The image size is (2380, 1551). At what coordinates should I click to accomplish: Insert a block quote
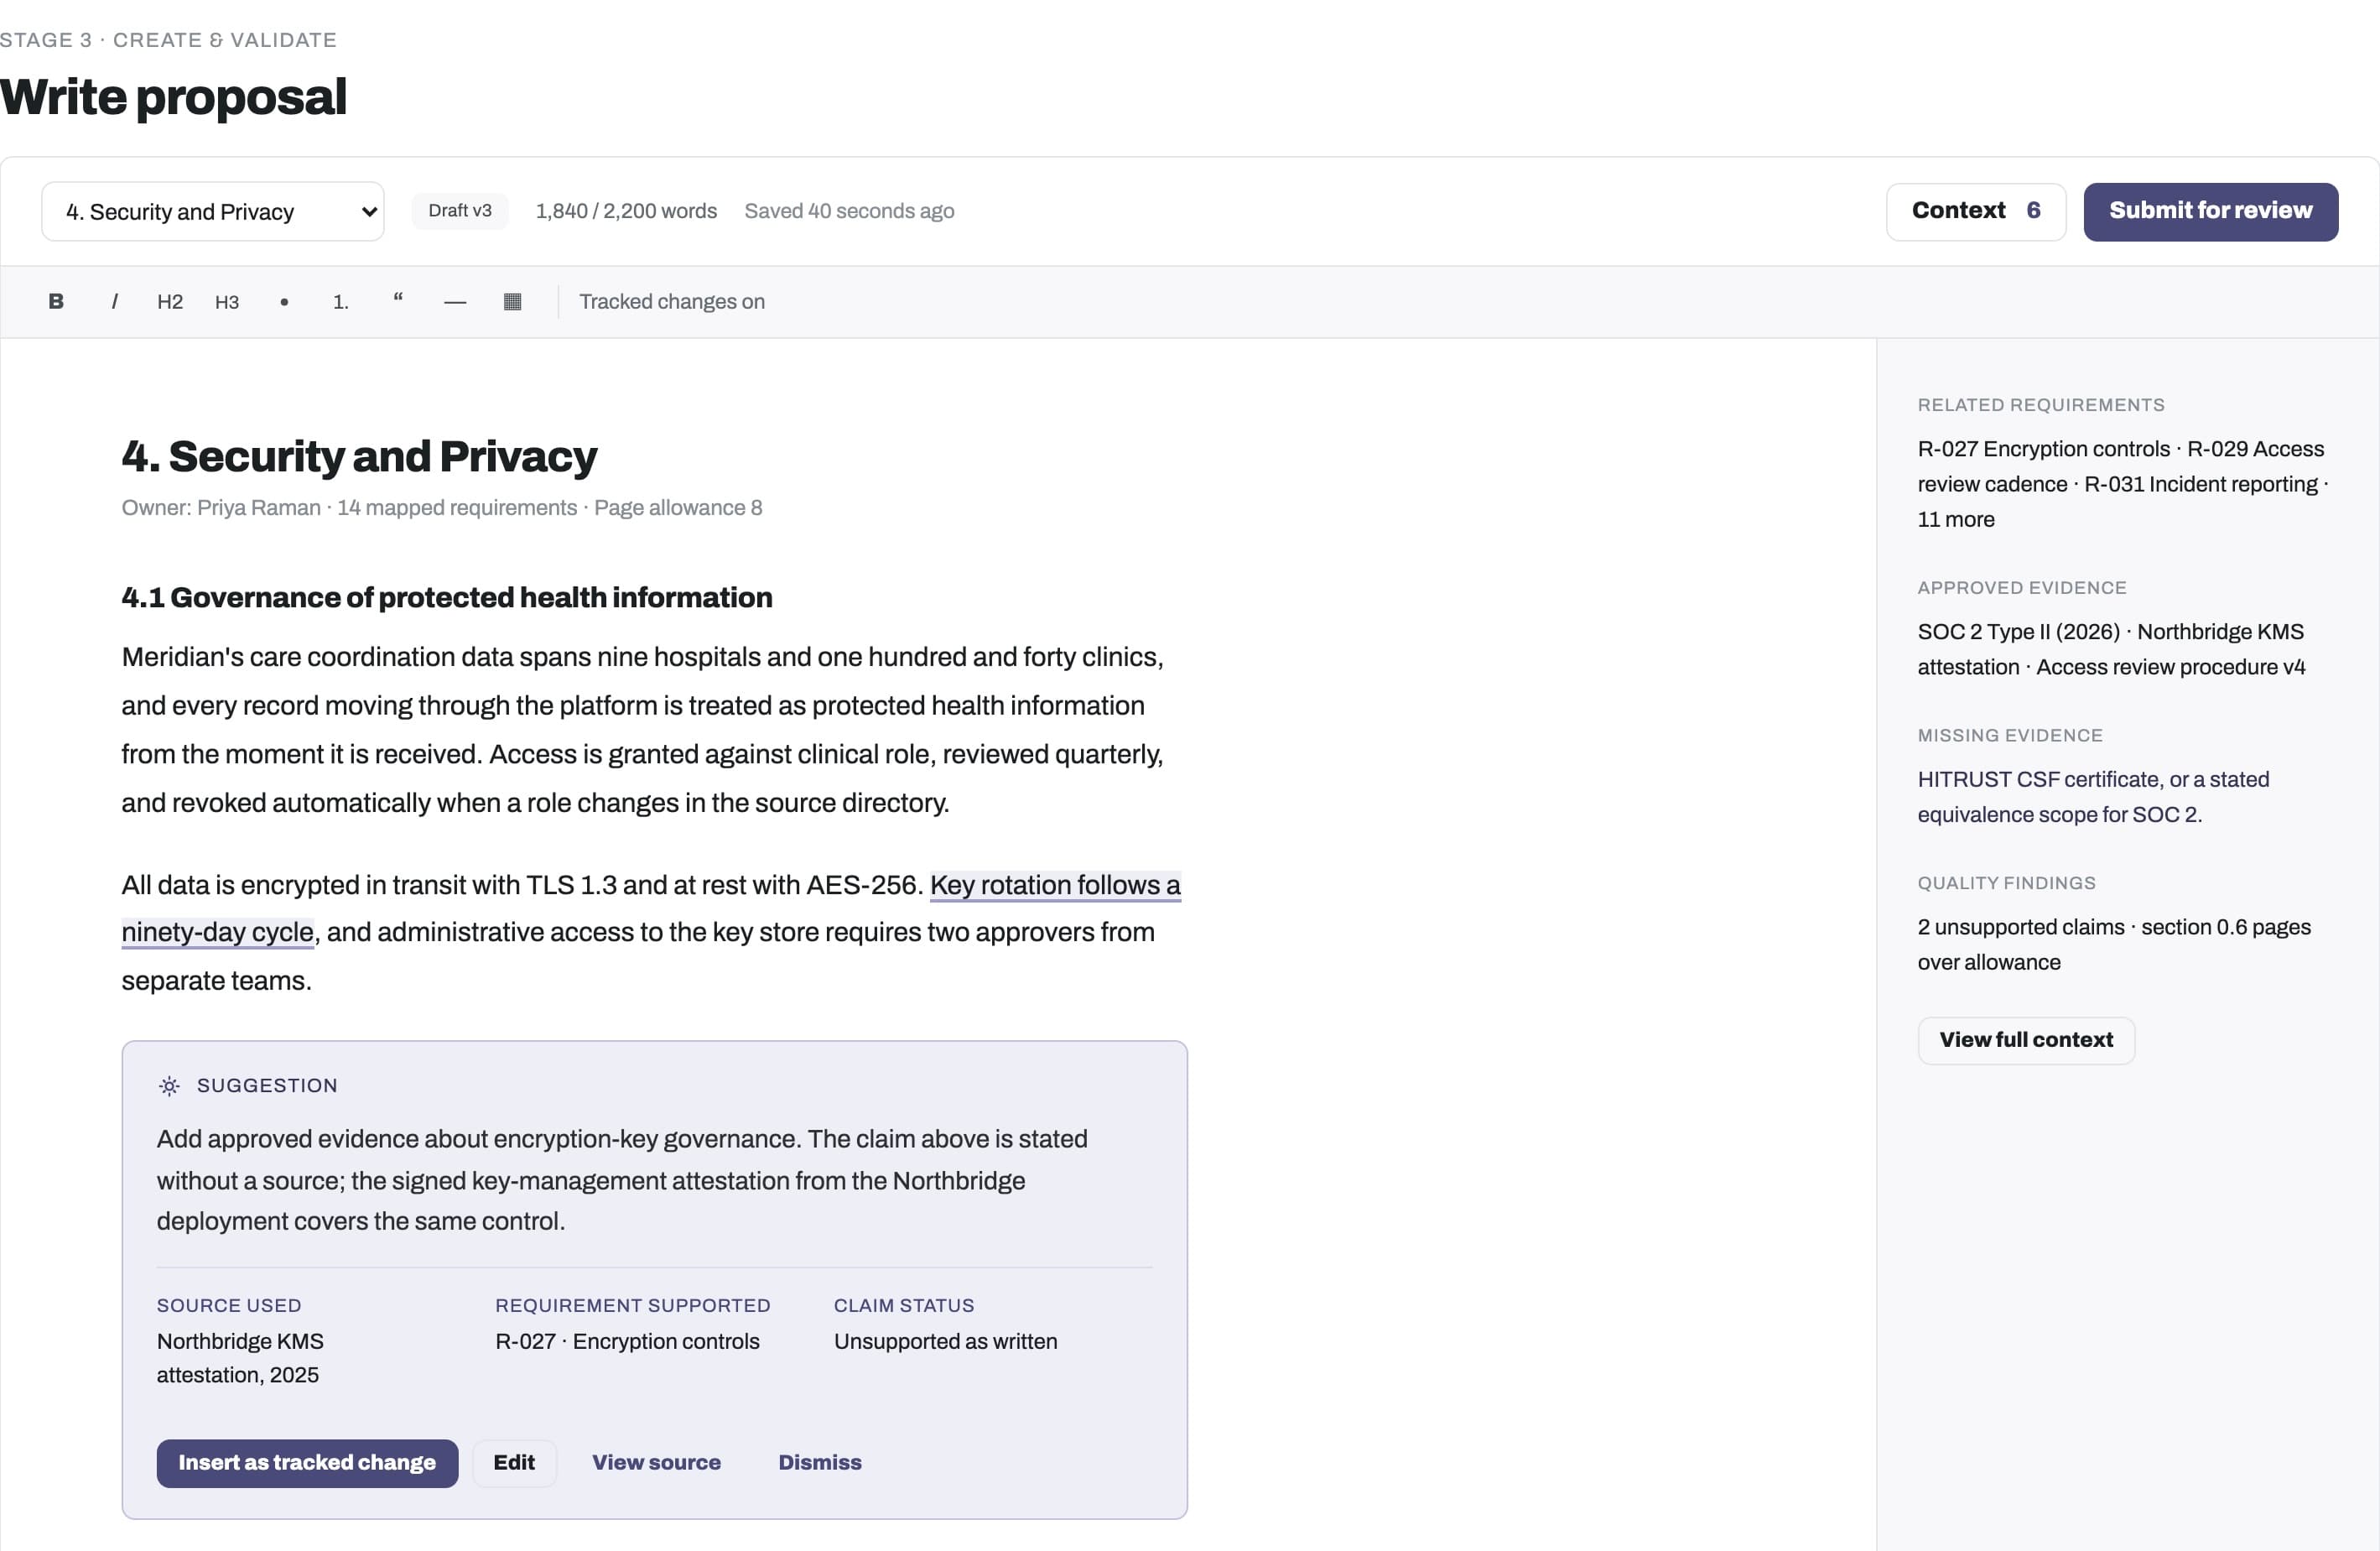[x=398, y=301]
